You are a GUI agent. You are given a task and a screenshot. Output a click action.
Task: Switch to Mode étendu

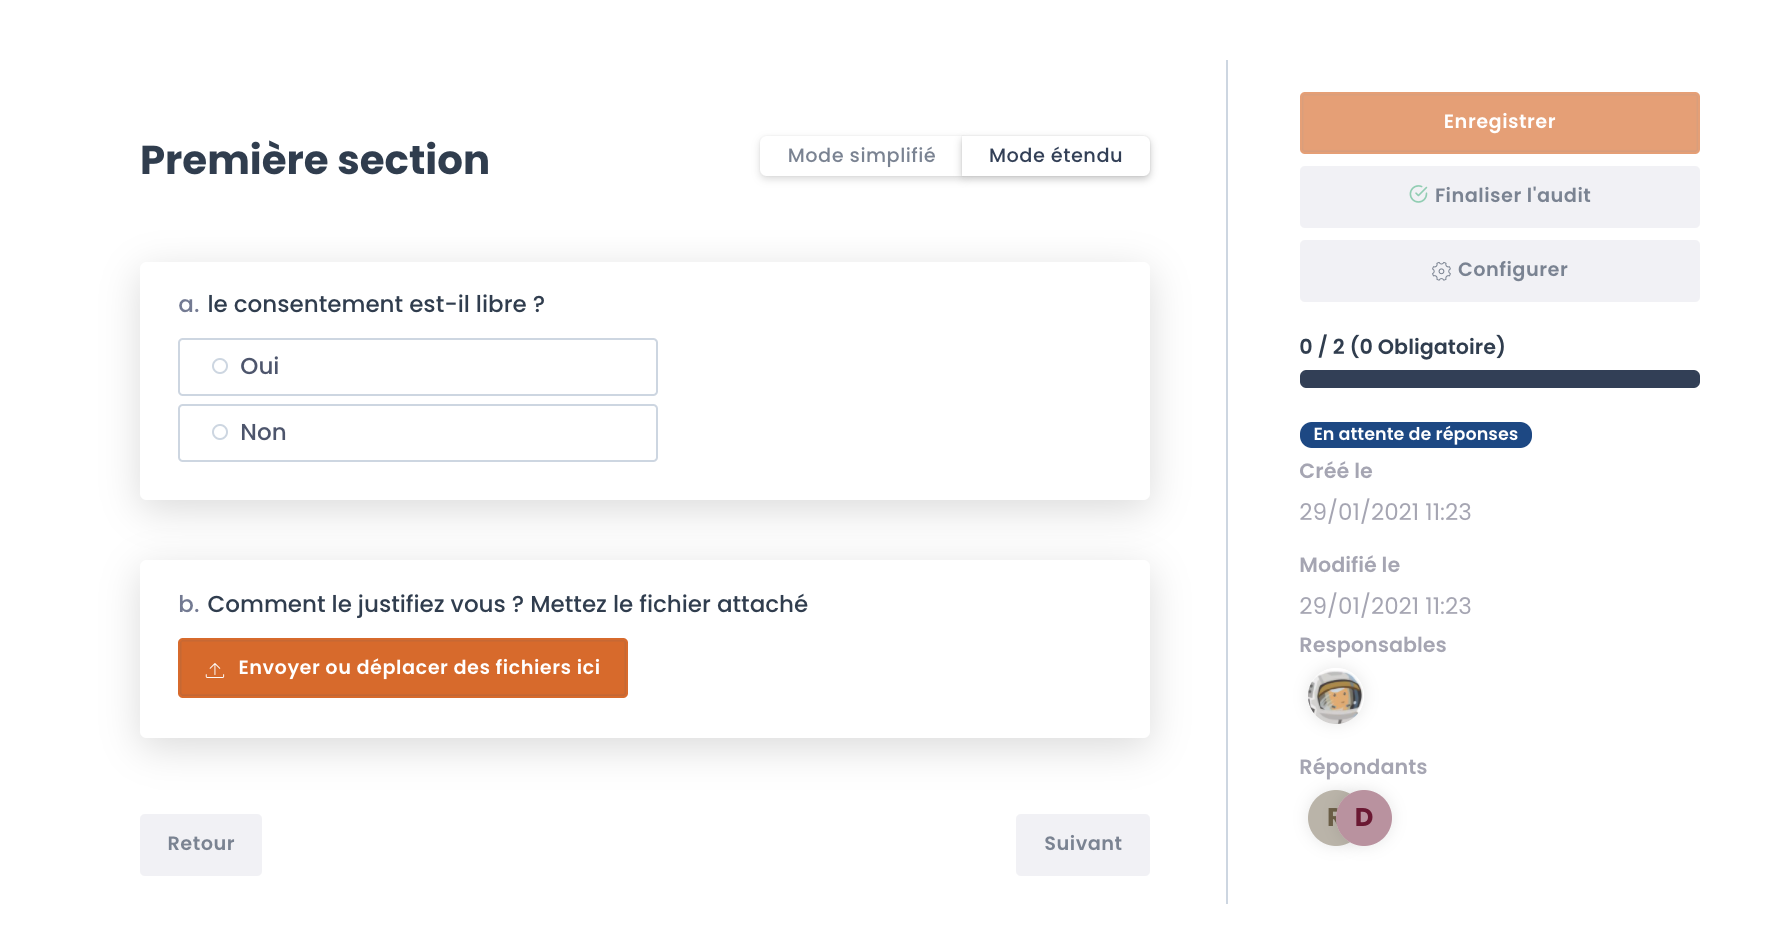(1055, 156)
